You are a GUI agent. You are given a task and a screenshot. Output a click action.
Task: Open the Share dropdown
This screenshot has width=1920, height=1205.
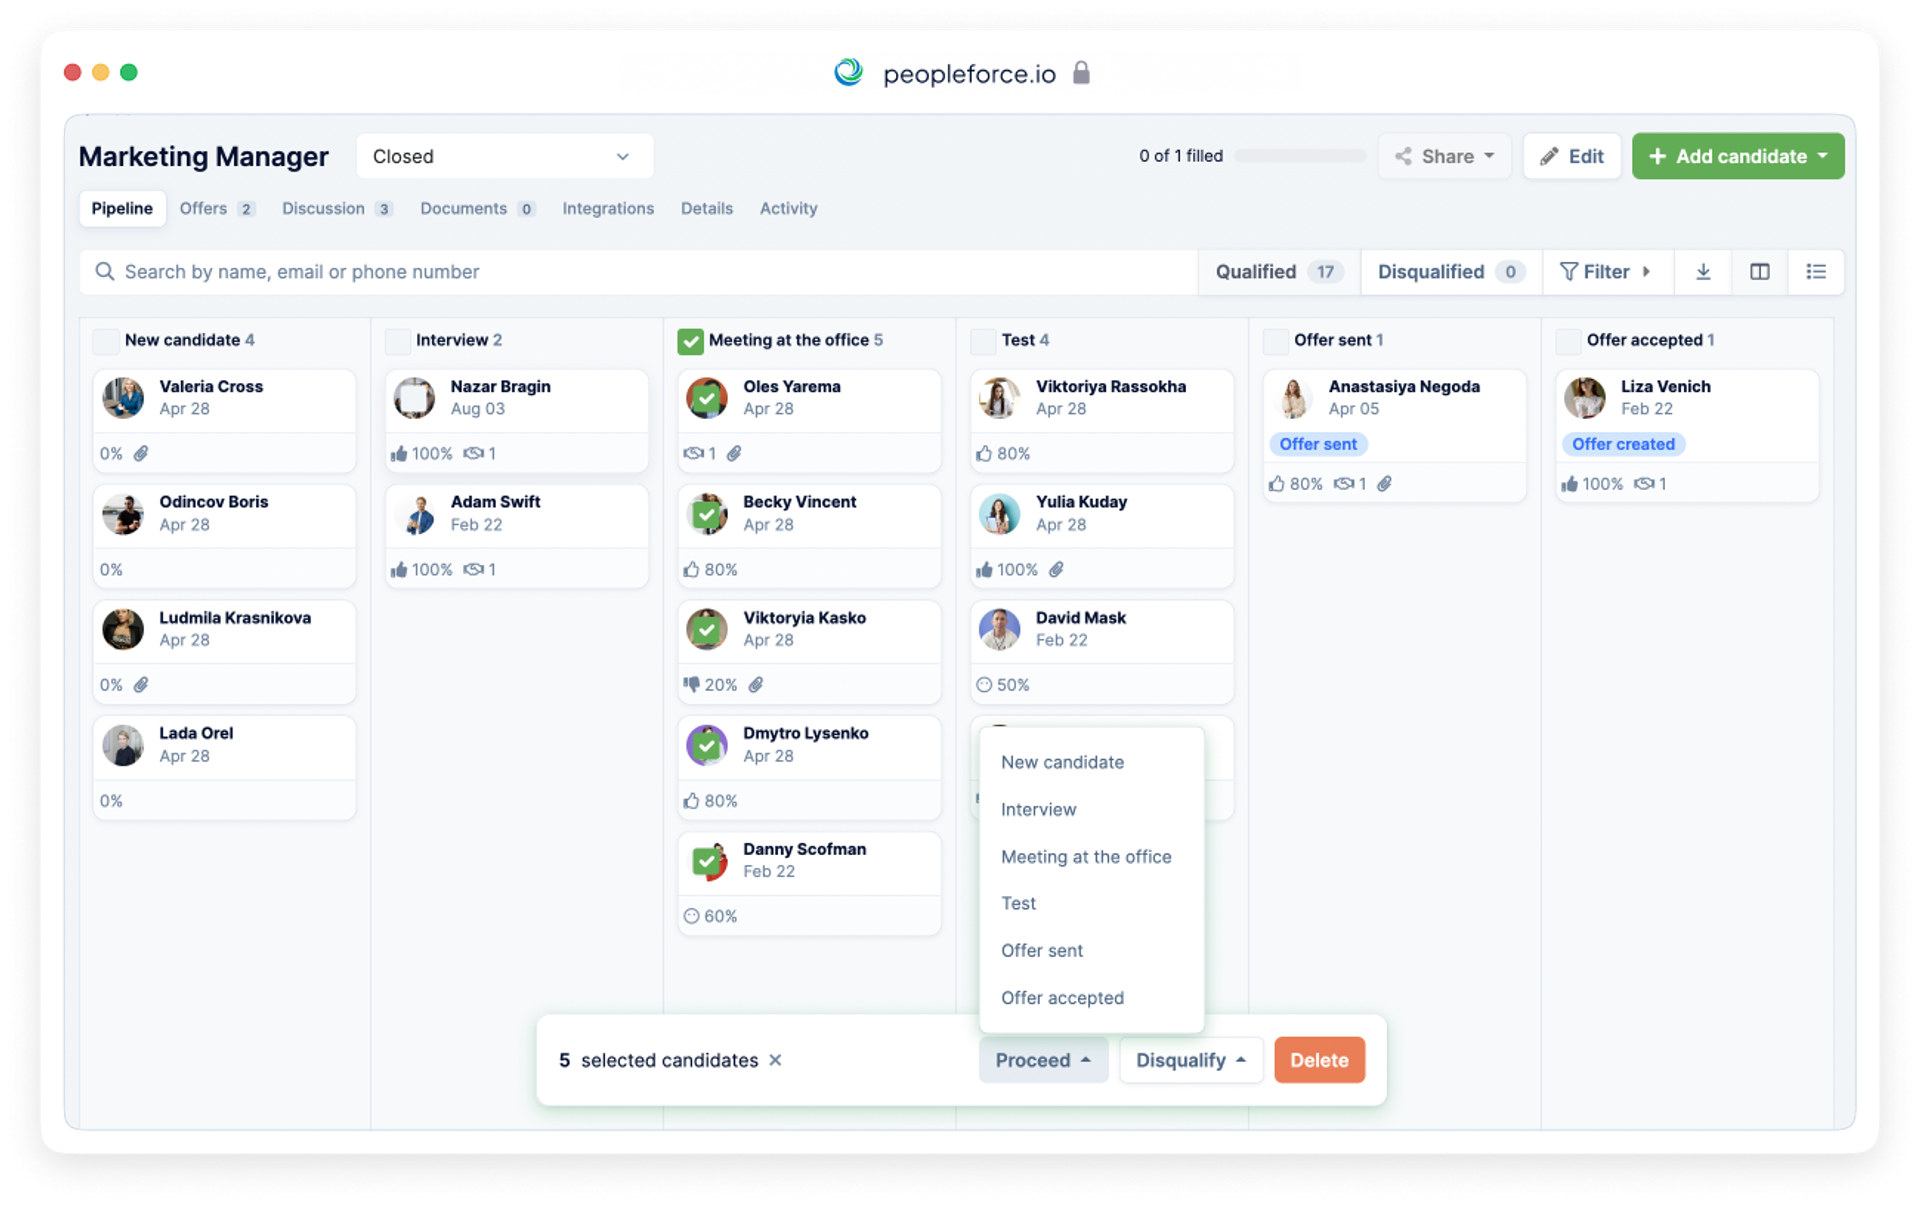point(1444,157)
